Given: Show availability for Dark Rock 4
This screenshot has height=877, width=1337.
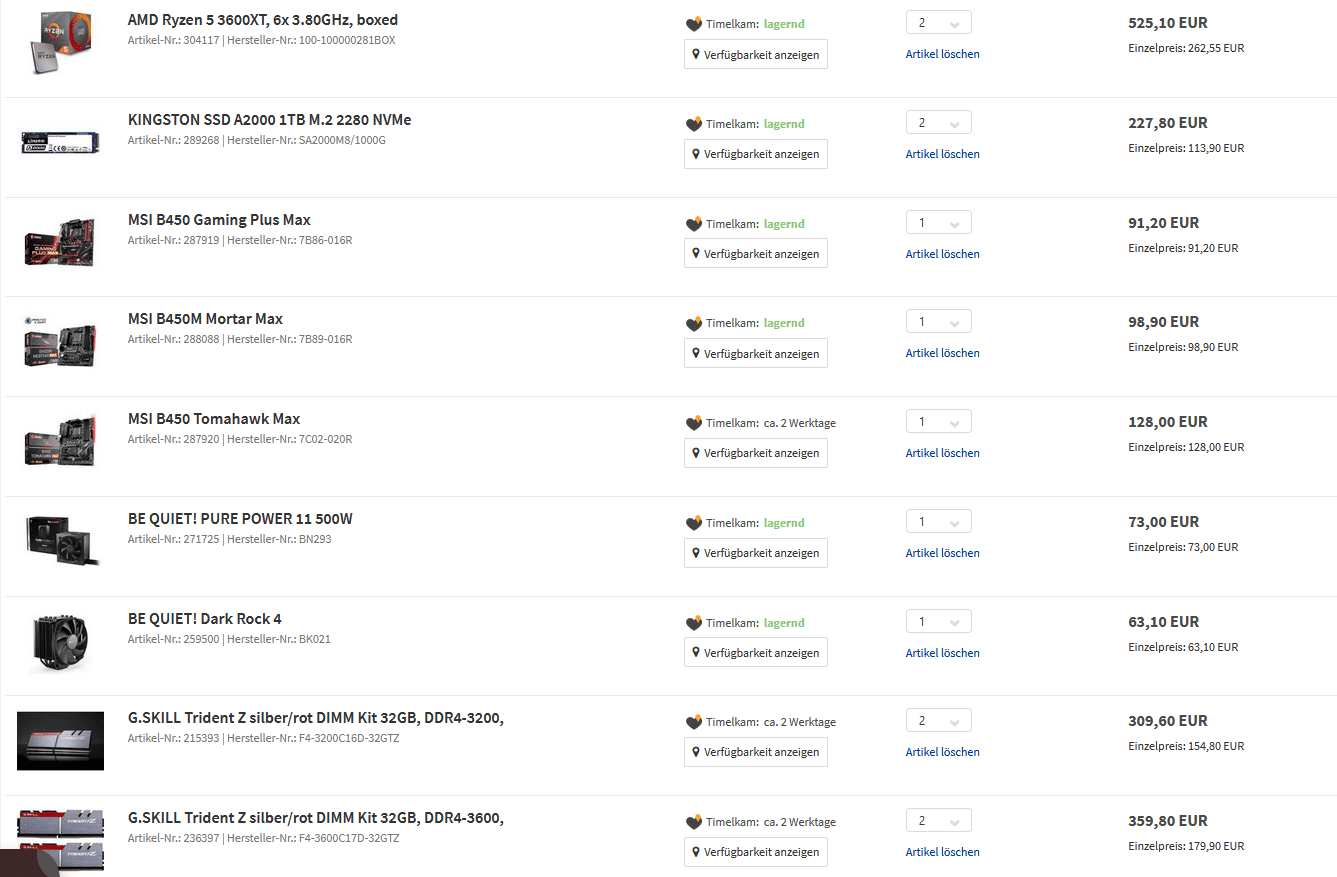Looking at the screenshot, I should pyautogui.click(x=756, y=652).
